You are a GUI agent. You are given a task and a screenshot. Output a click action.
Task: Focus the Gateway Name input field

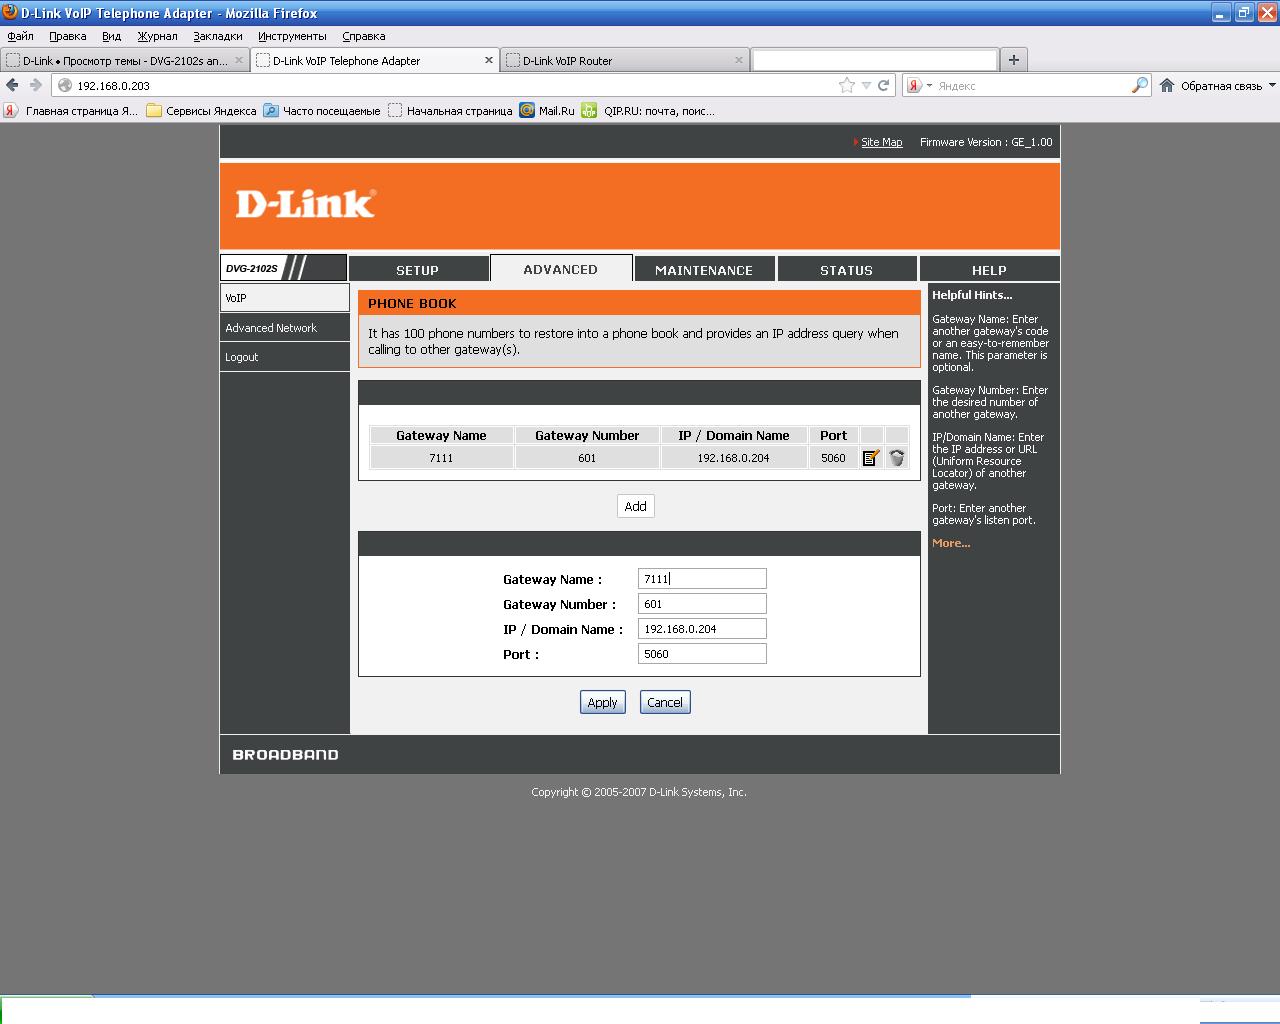pyautogui.click(x=702, y=579)
